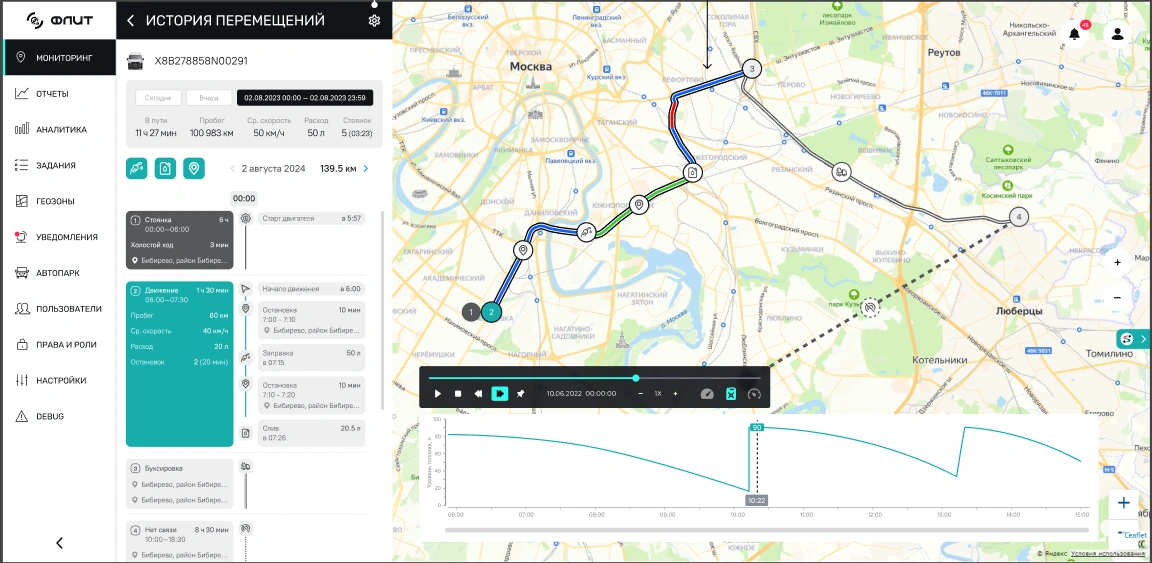Click the back arrow beside История перемещений
Image resolution: width=1152 pixels, height=563 pixels.
131,21
